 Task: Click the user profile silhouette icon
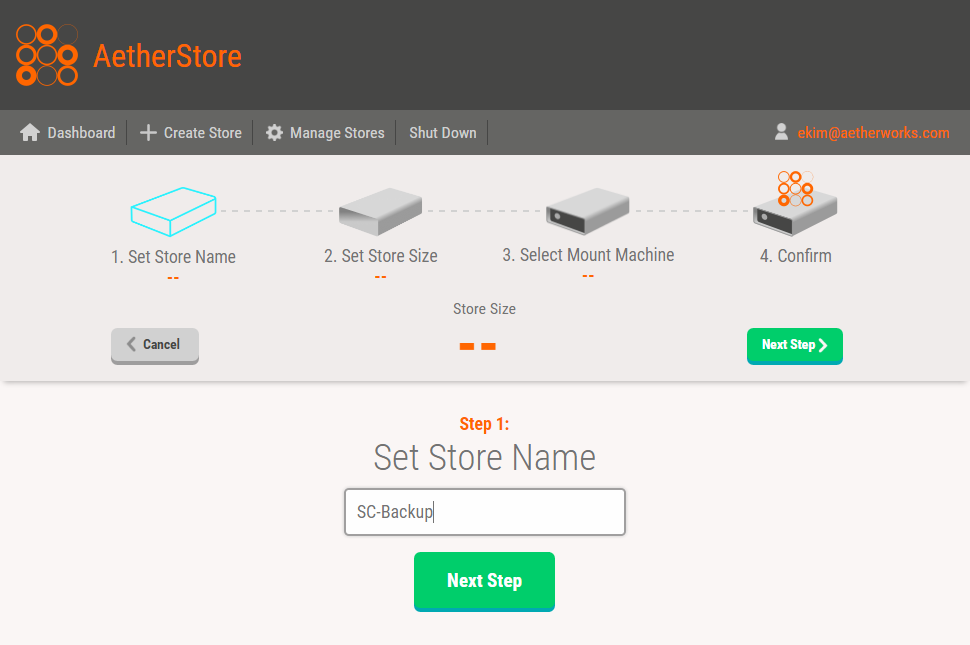click(781, 131)
